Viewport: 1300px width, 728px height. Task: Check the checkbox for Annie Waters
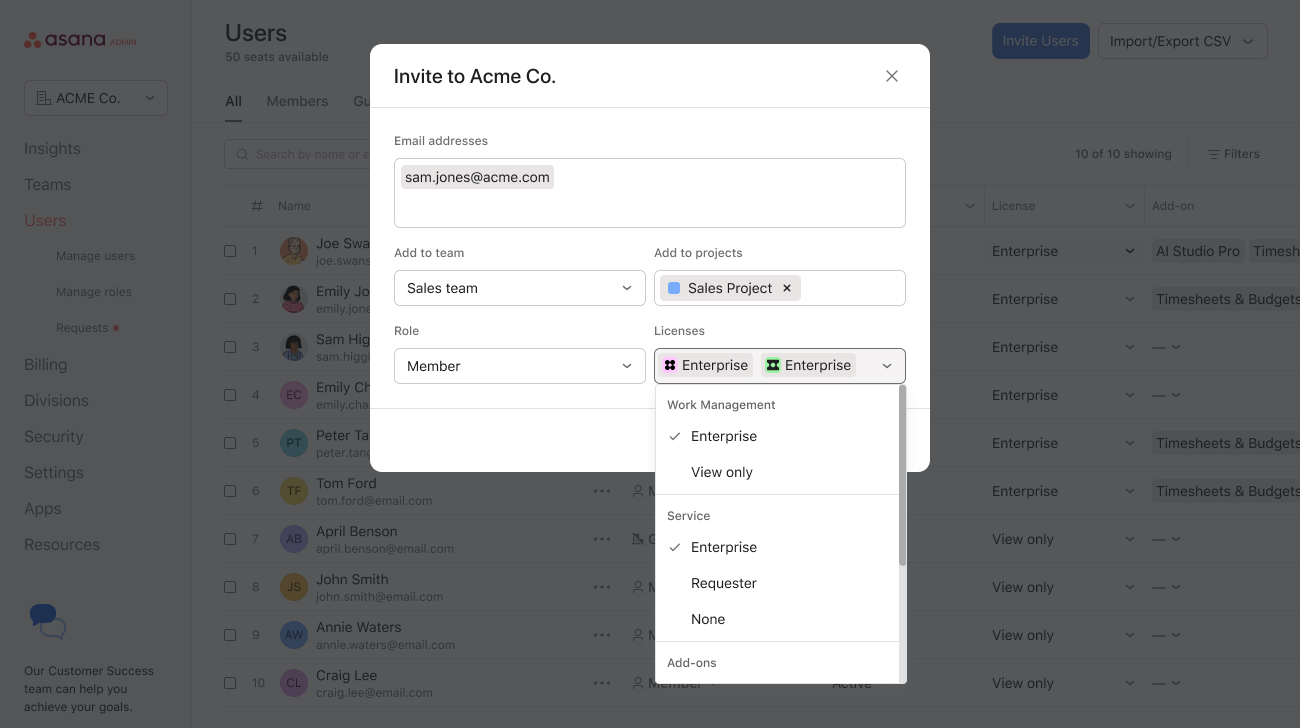pos(230,635)
